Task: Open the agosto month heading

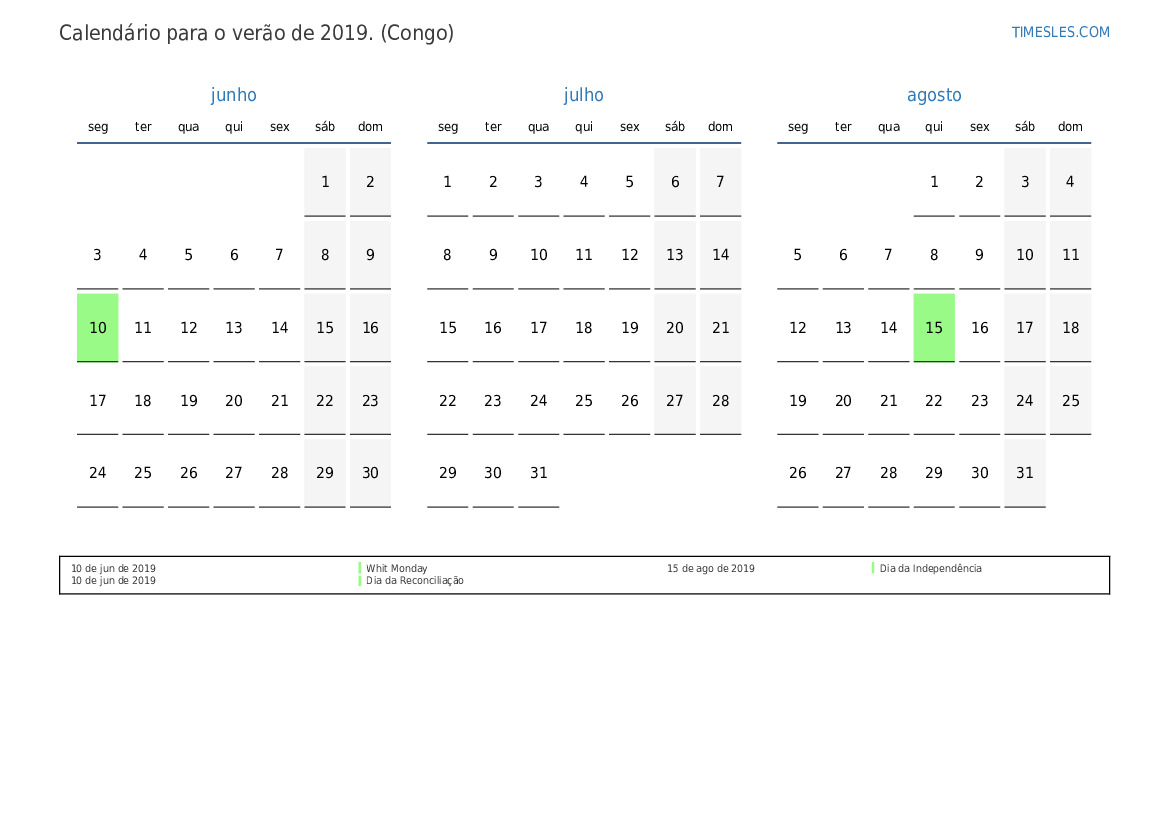Action: pyautogui.click(x=933, y=95)
